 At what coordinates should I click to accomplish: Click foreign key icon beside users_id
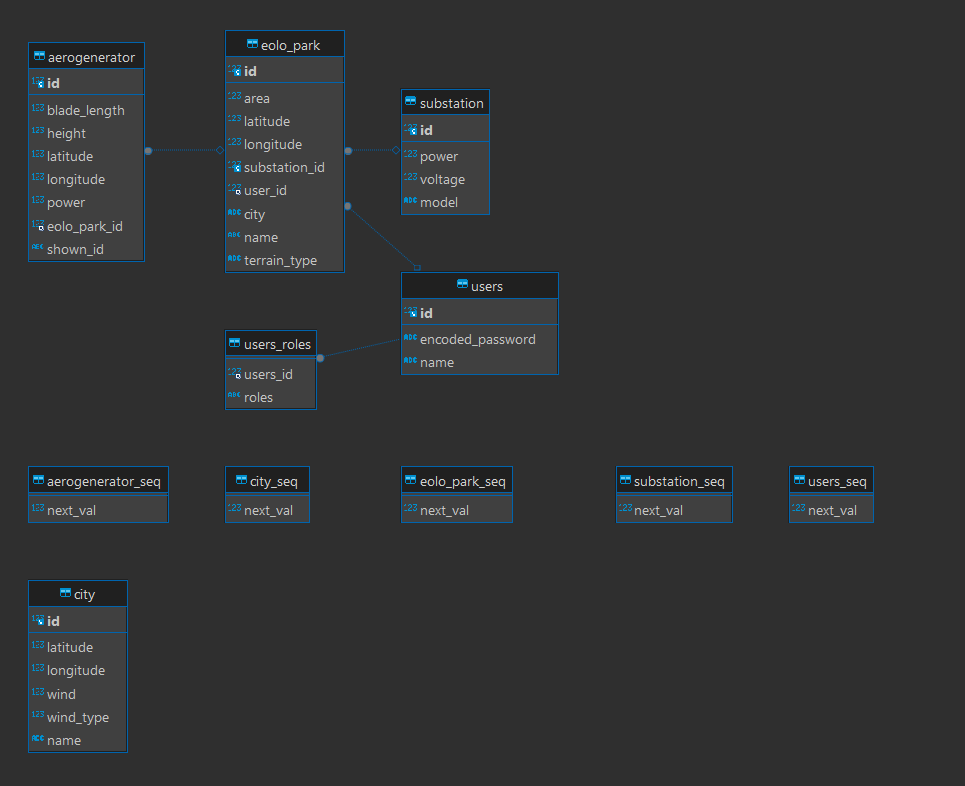[234, 373]
